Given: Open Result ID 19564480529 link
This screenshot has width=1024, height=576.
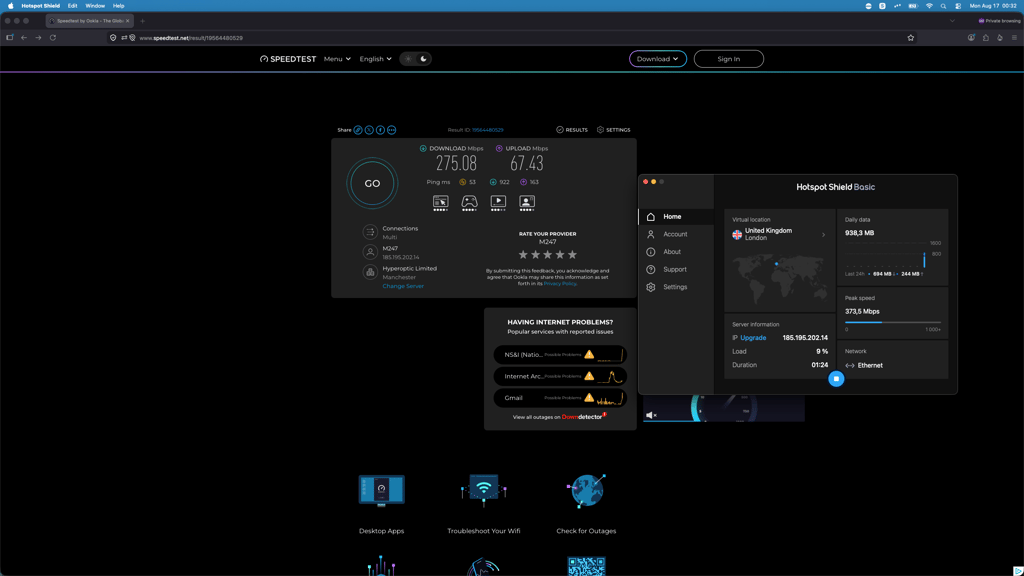Looking at the screenshot, I should 488,130.
